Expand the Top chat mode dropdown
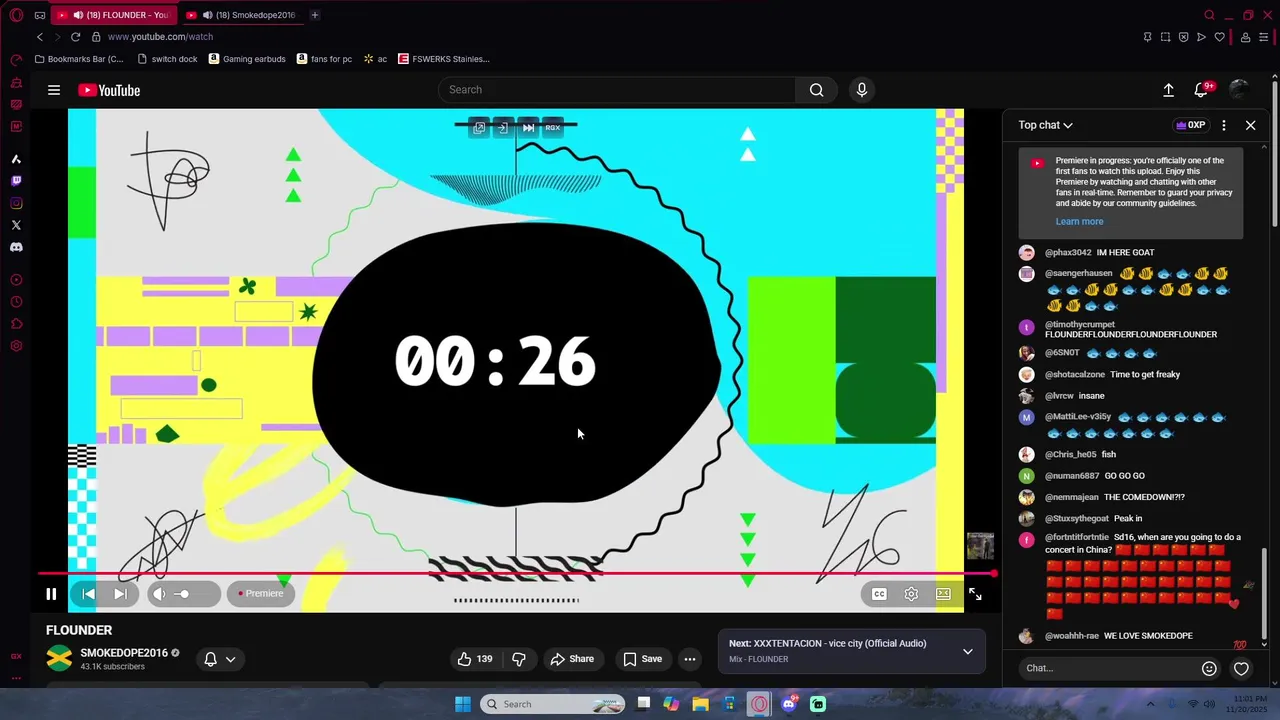Image resolution: width=1280 pixels, height=720 pixels. pyautogui.click(x=1045, y=125)
